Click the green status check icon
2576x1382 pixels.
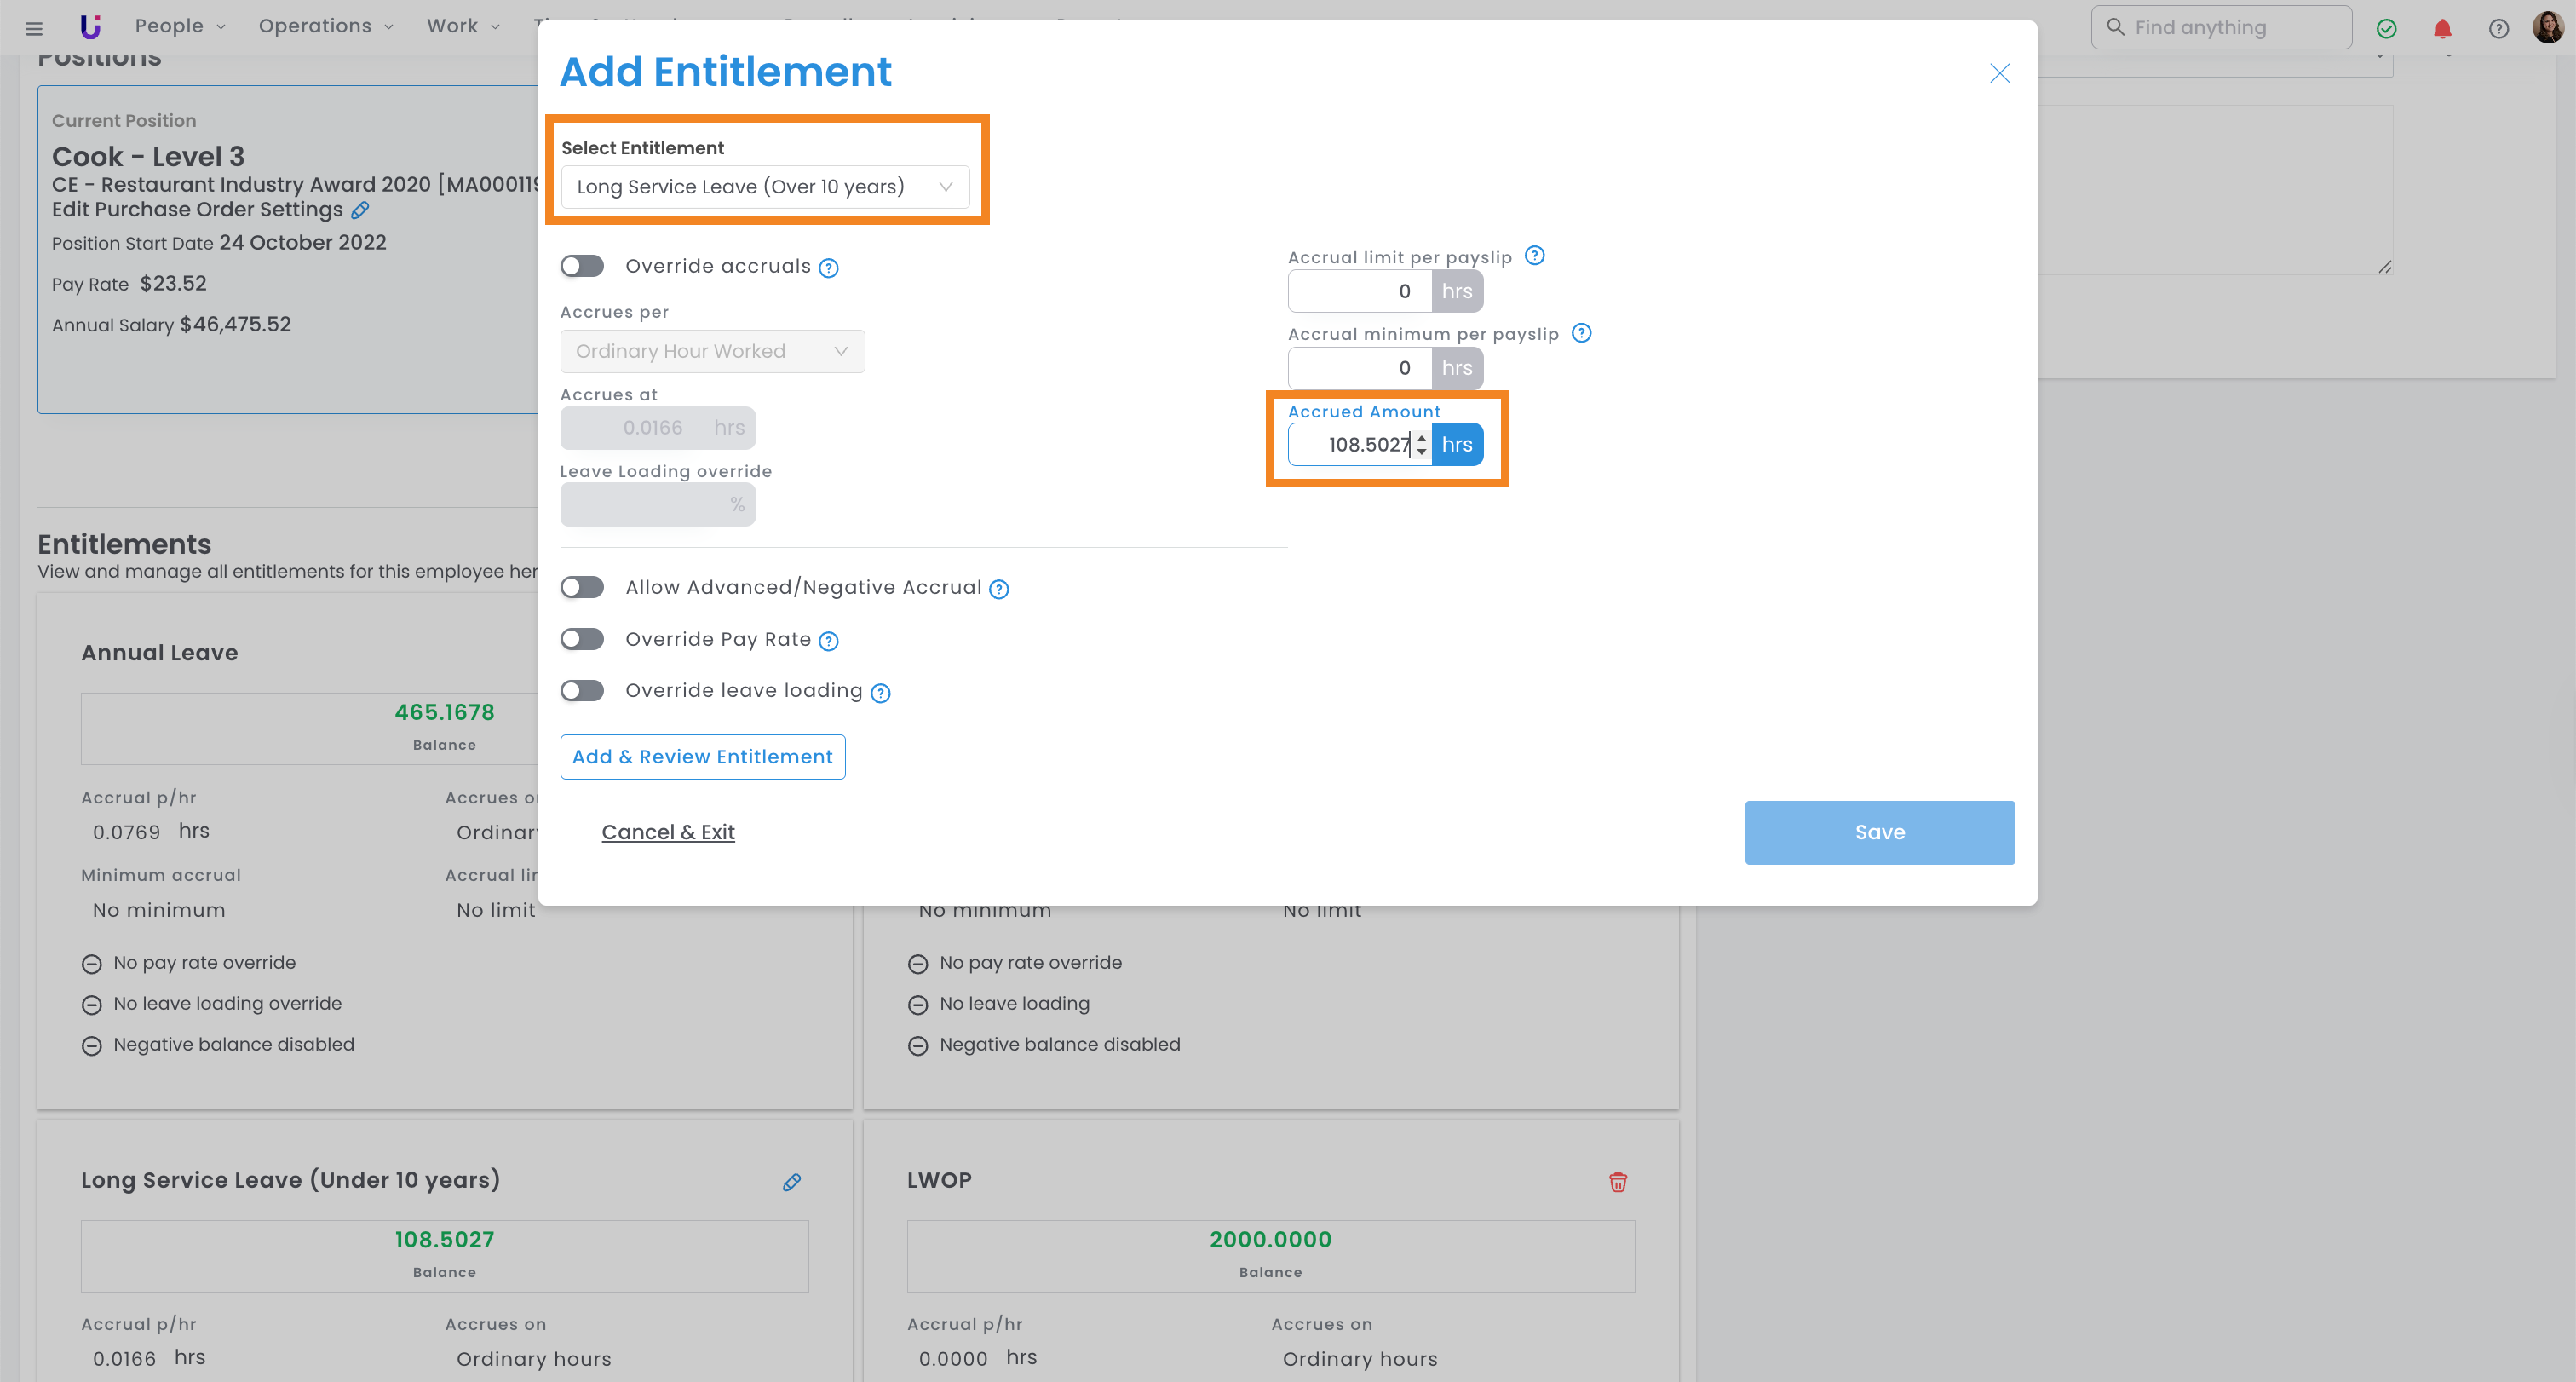(2386, 28)
